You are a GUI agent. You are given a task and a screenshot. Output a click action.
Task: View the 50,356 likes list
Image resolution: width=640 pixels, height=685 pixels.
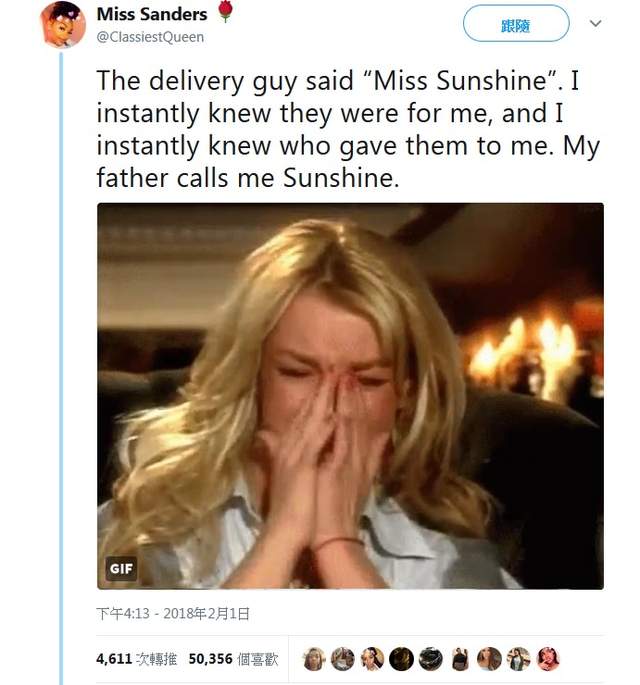point(232,659)
